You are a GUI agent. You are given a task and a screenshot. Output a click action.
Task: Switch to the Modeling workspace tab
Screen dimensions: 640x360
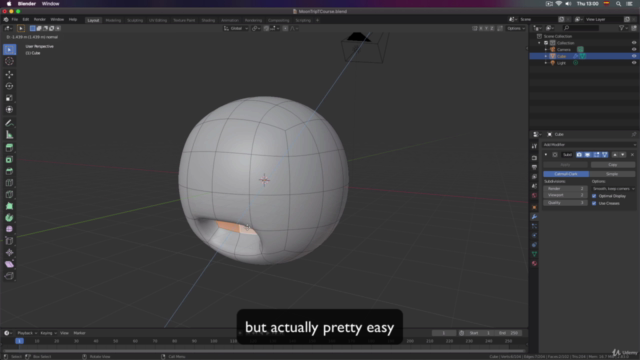click(113, 20)
